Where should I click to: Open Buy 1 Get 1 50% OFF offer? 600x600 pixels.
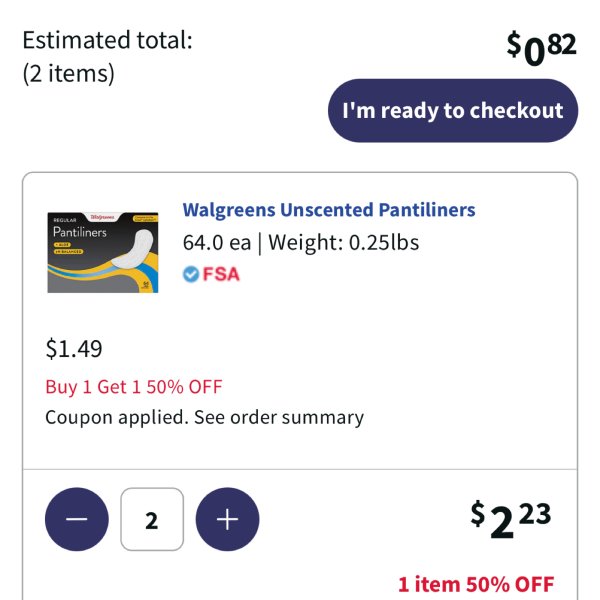[x=134, y=386]
